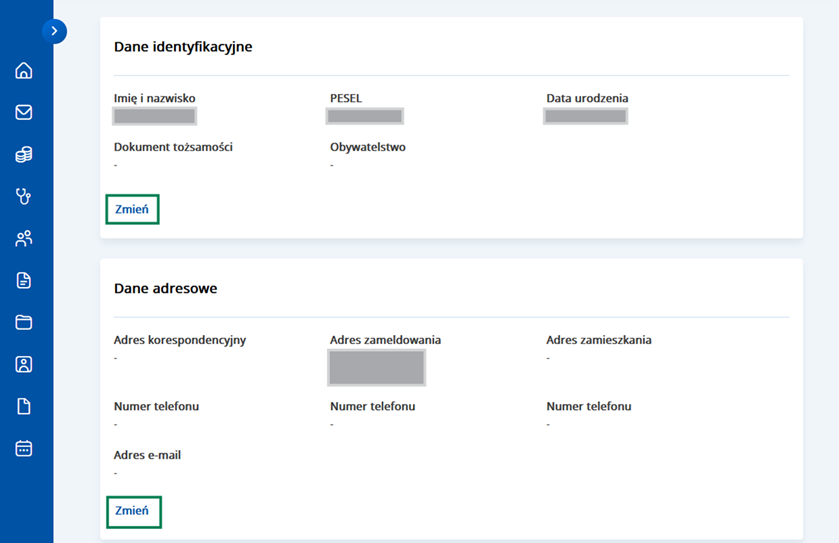Image resolution: width=839 pixels, height=543 pixels.
Task: Open the stethoscope health icon
Action: (x=24, y=197)
